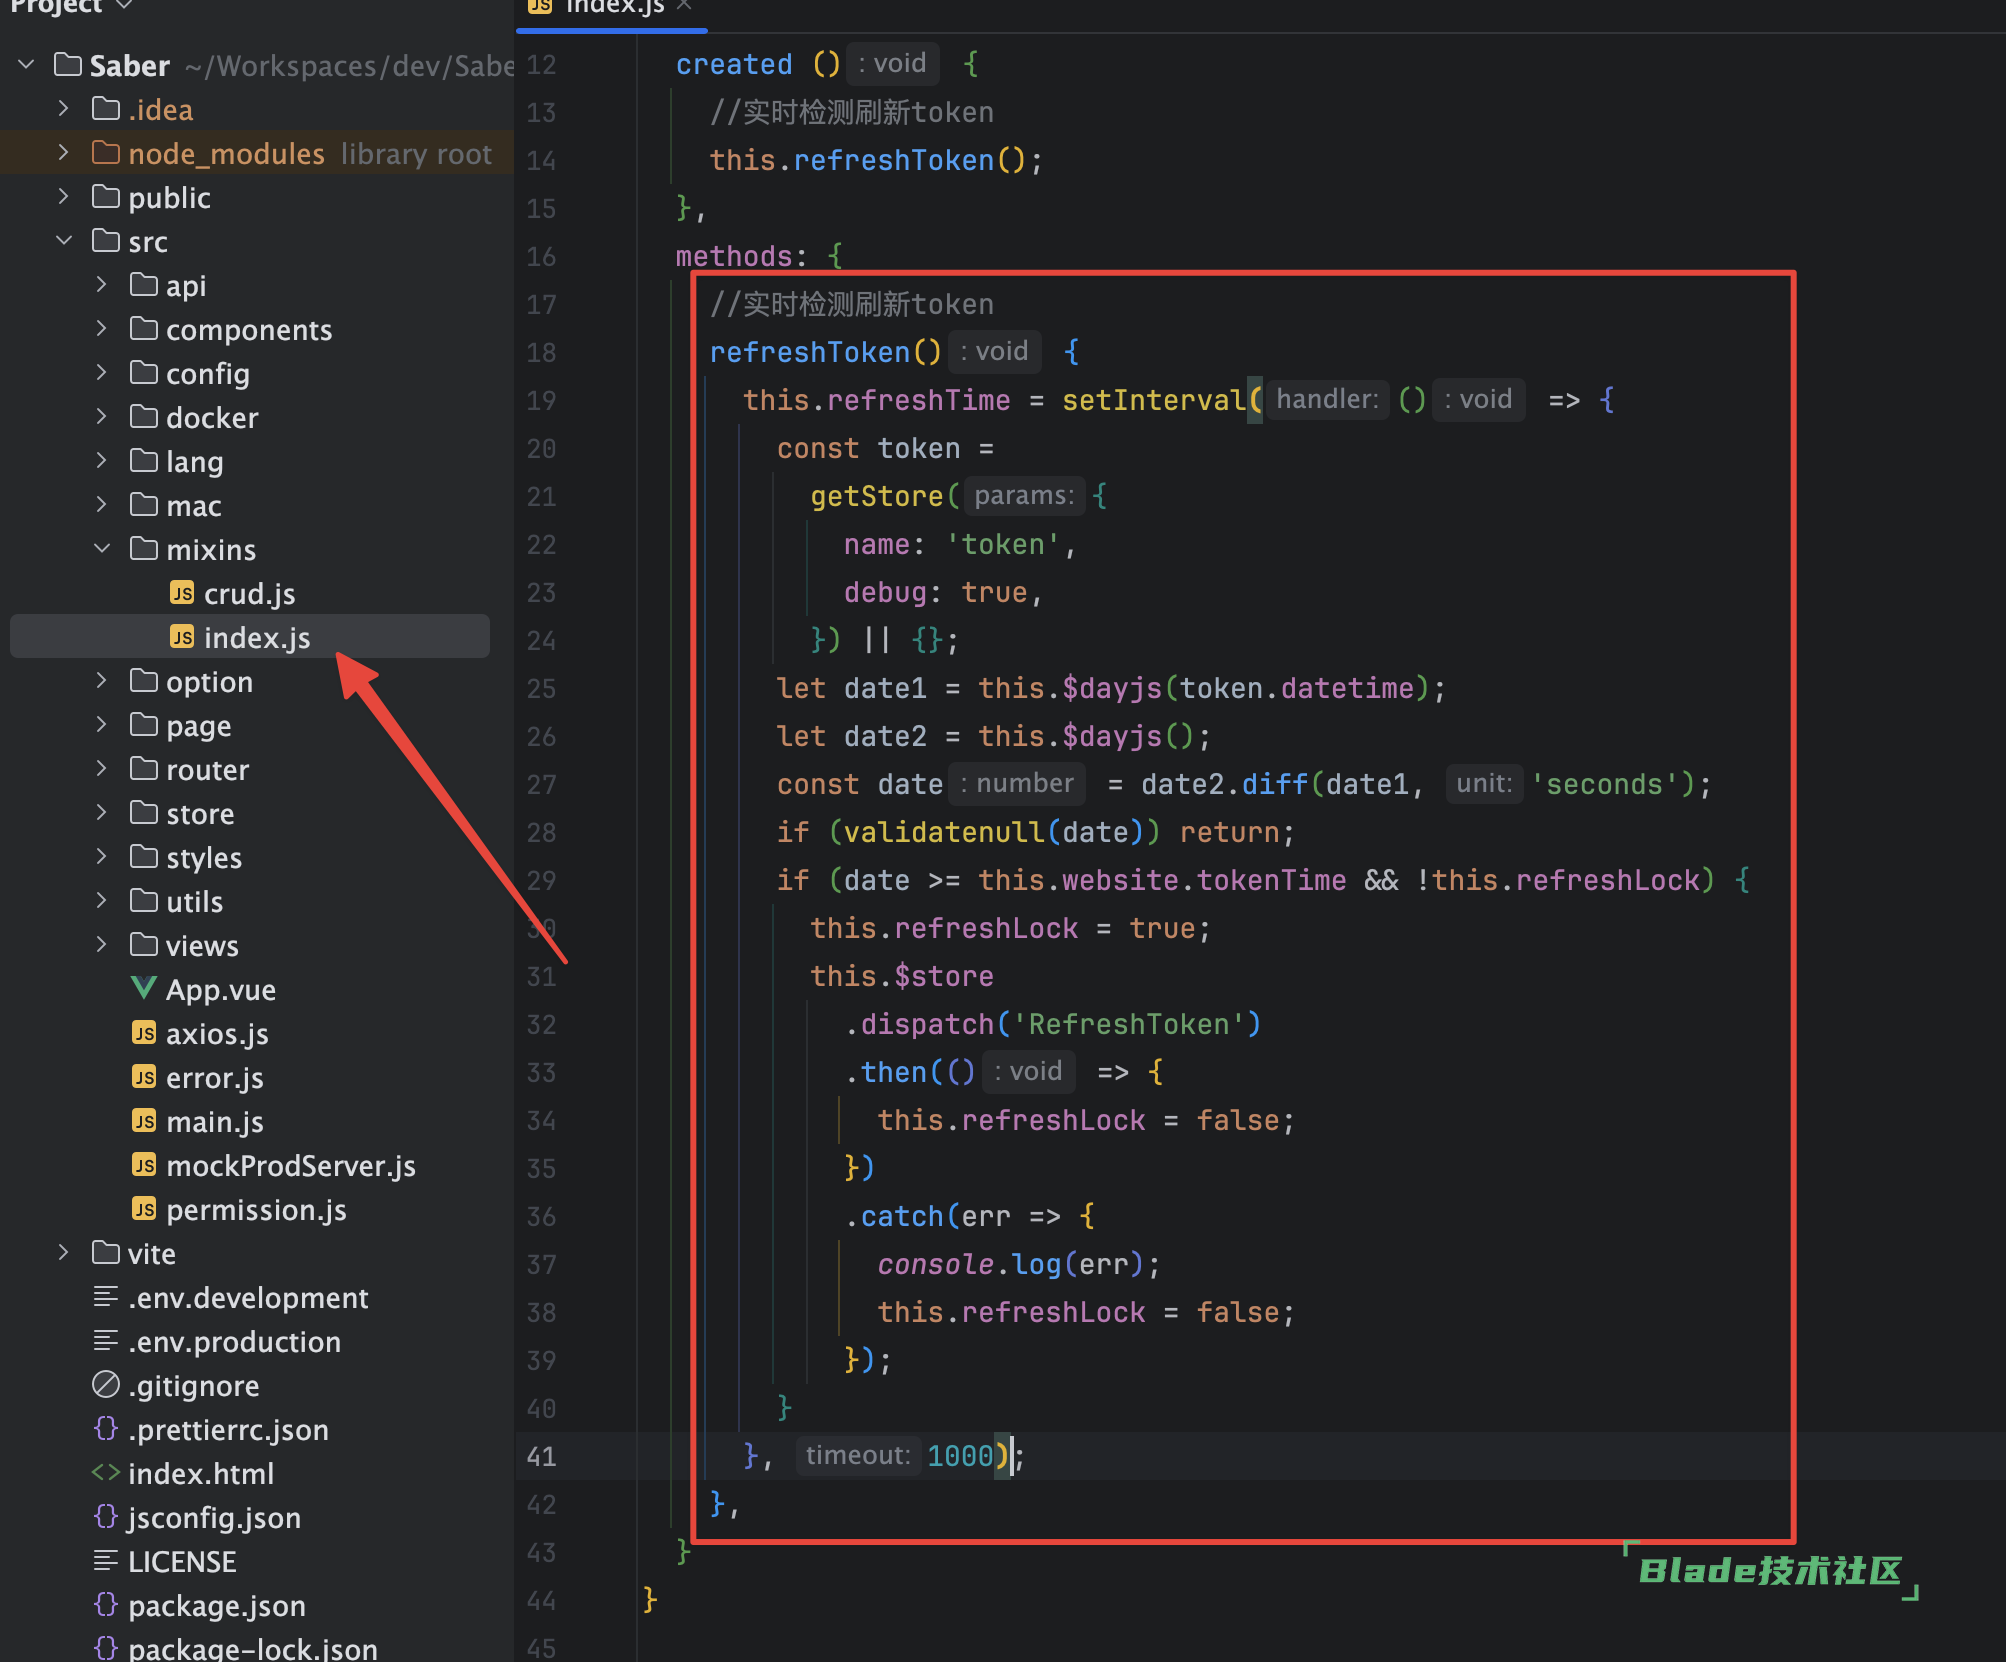Open axios.js in the project tree
This screenshot has height=1662, width=2006.
click(x=217, y=1033)
